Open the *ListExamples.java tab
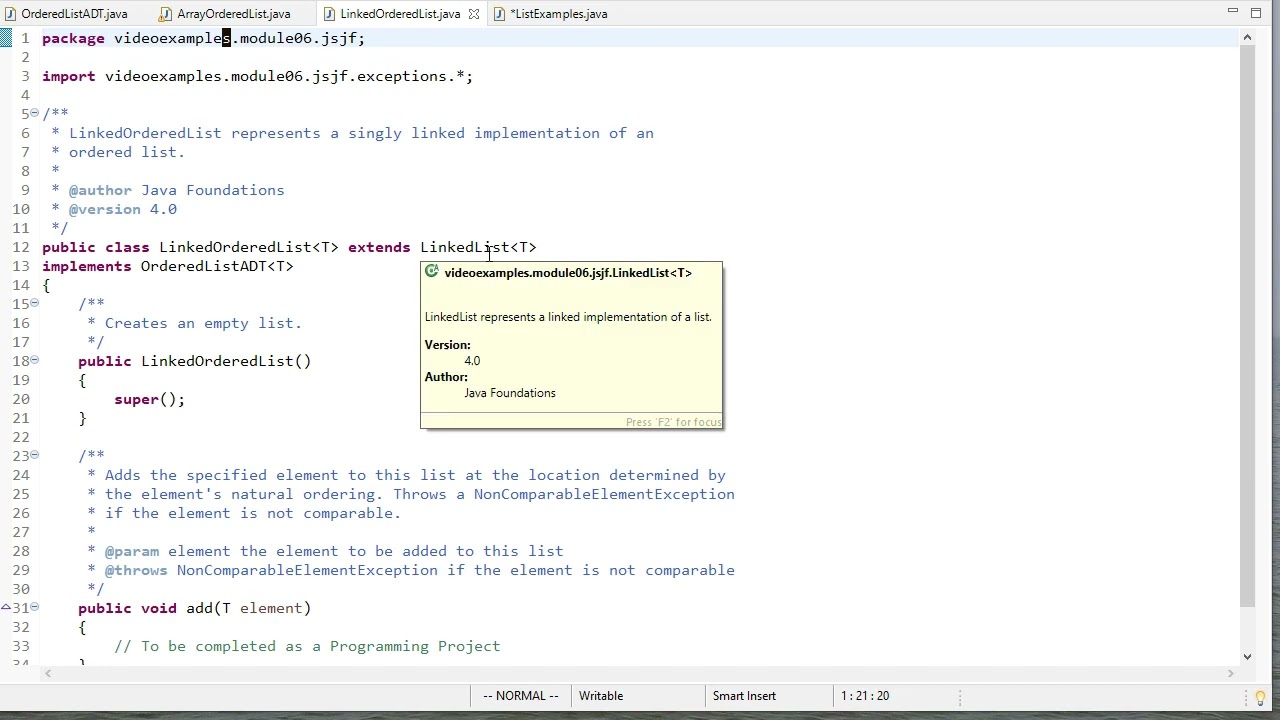This screenshot has width=1280, height=720. (558, 14)
